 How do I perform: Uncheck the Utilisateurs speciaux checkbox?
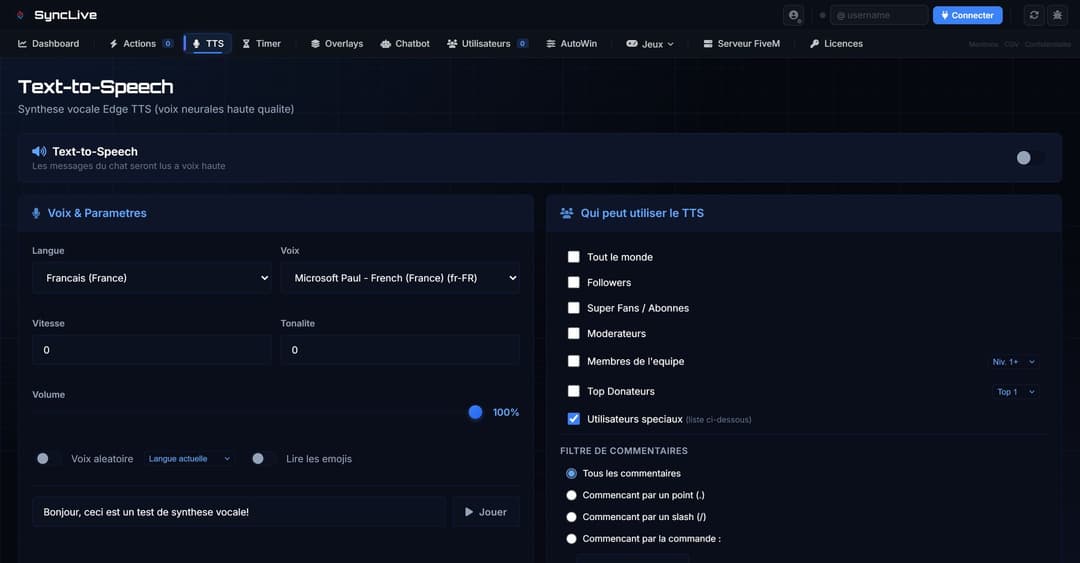(574, 419)
